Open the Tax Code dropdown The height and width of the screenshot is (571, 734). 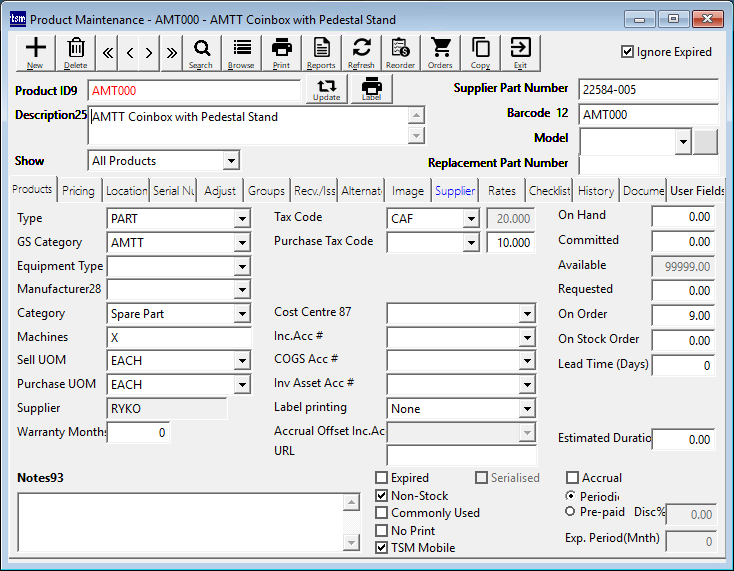pyautogui.click(x=470, y=219)
